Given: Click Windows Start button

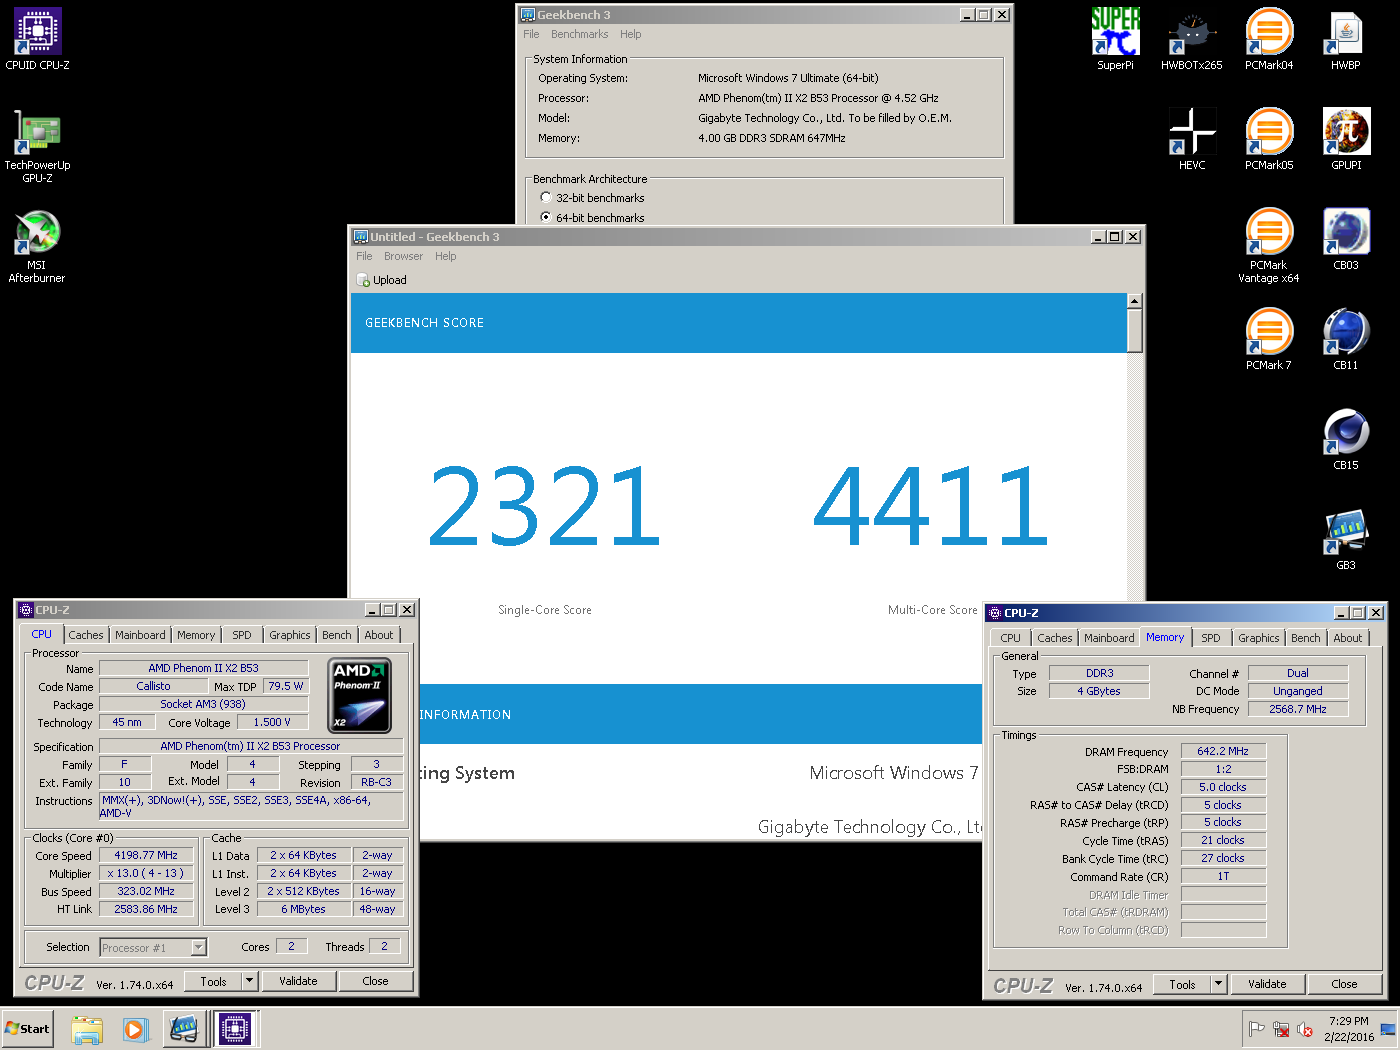Looking at the screenshot, I should pos(27,1029).
